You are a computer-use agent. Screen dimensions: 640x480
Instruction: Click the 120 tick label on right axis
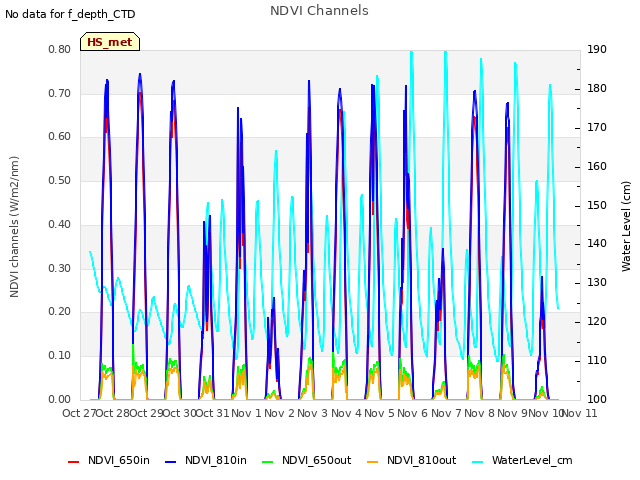tap(597, 322)
